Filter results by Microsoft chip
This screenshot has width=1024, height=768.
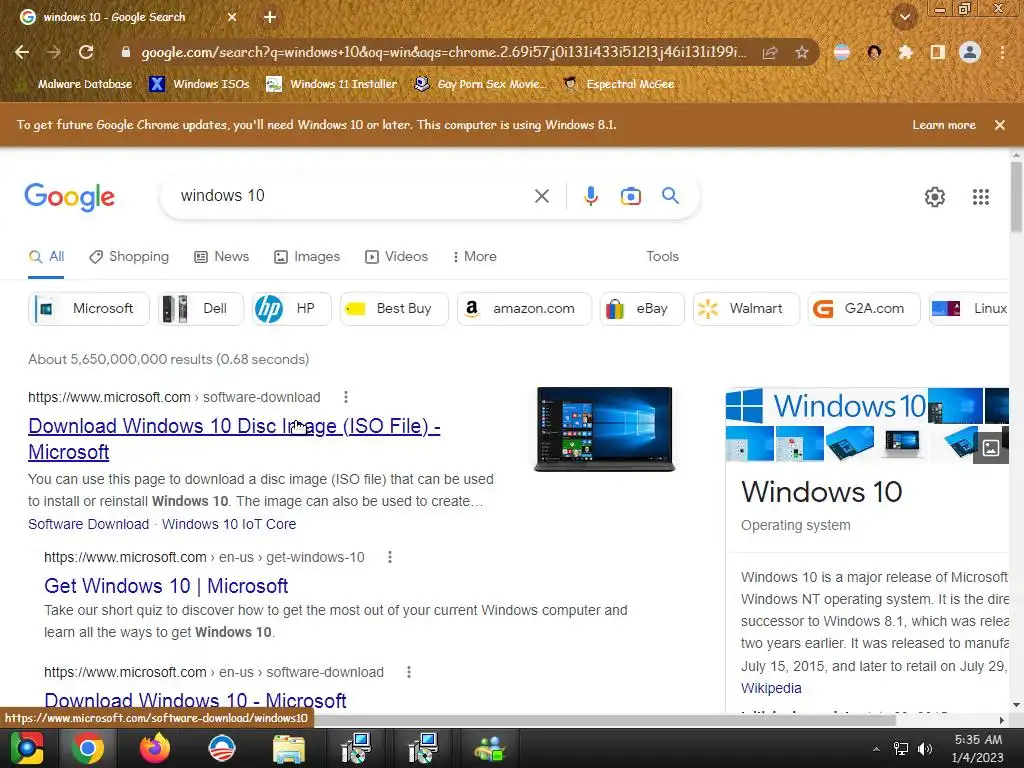click(89, 308)
